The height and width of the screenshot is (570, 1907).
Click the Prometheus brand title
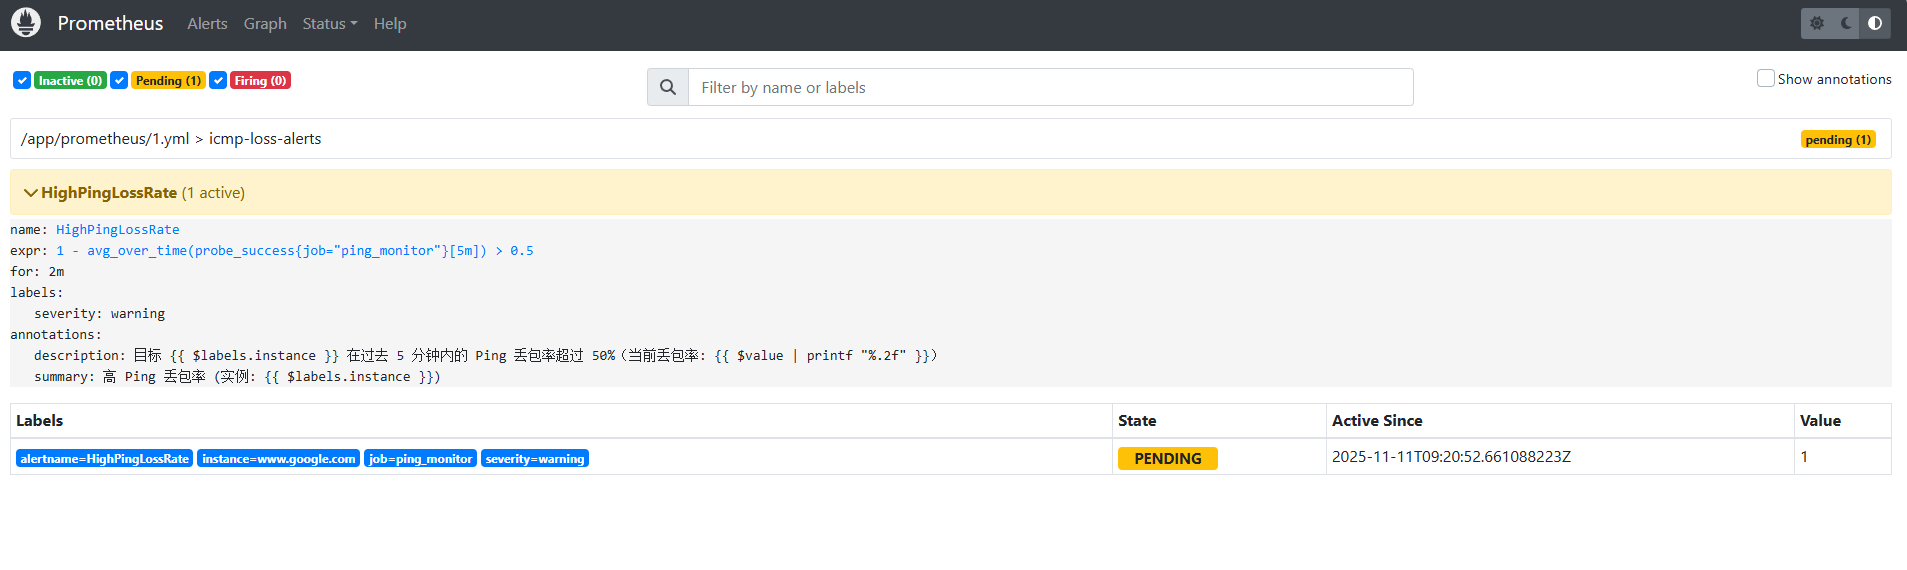click(110, 23)
